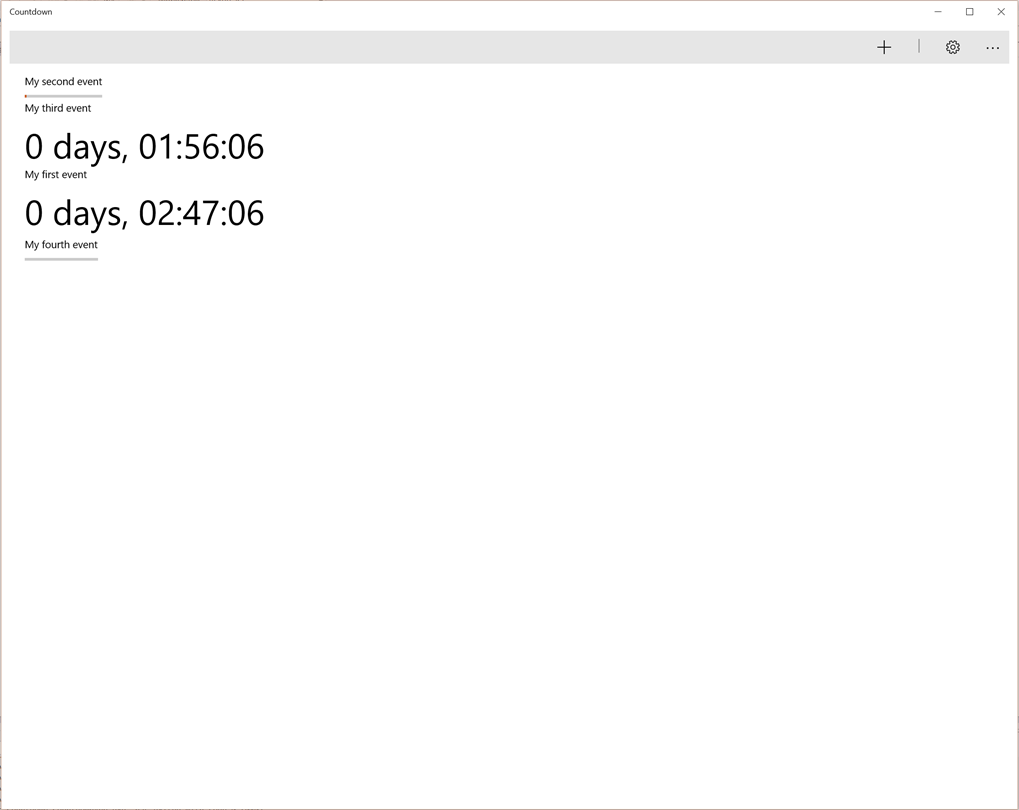Click the 0 days, 01:56:06 countdown timer
This screenshot has width=1019, height=810.
click(144, 147)
